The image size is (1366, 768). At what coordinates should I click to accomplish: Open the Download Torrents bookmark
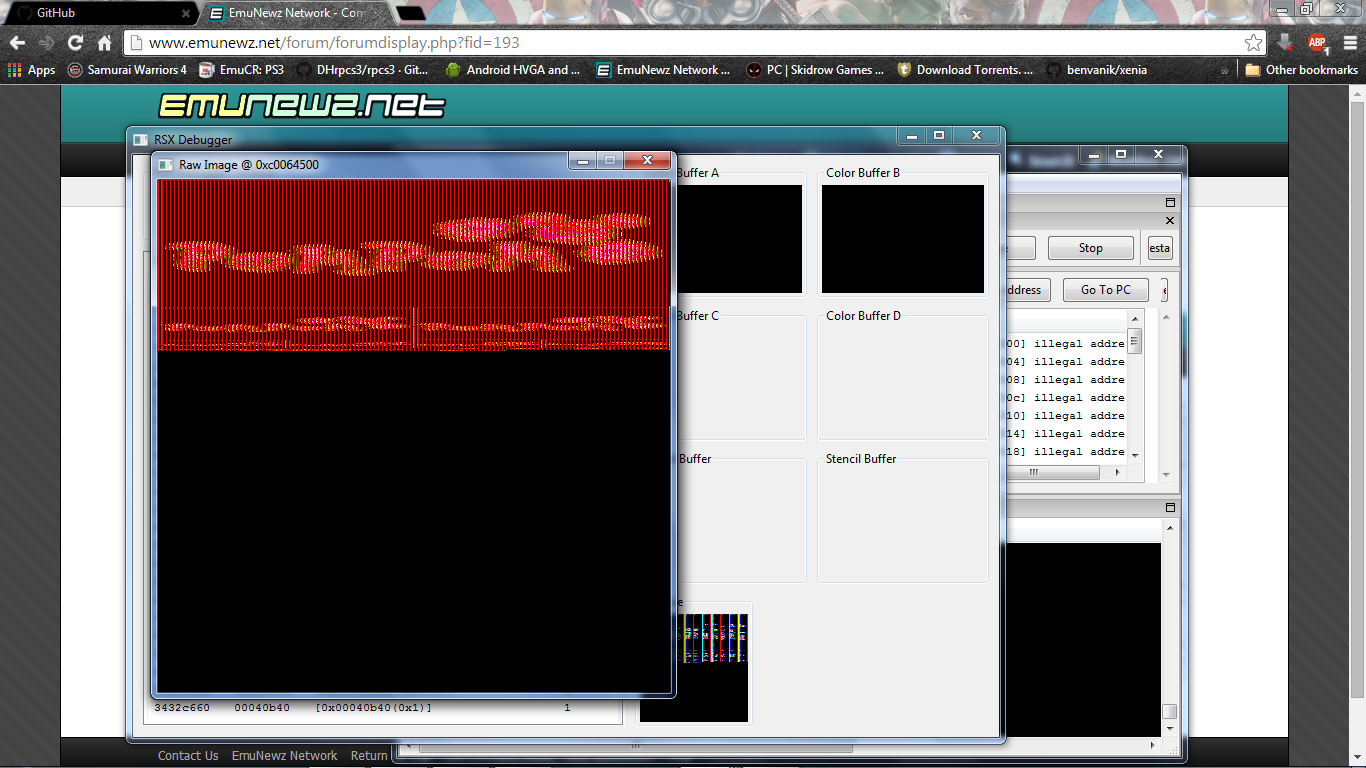[x=965, y=70]
